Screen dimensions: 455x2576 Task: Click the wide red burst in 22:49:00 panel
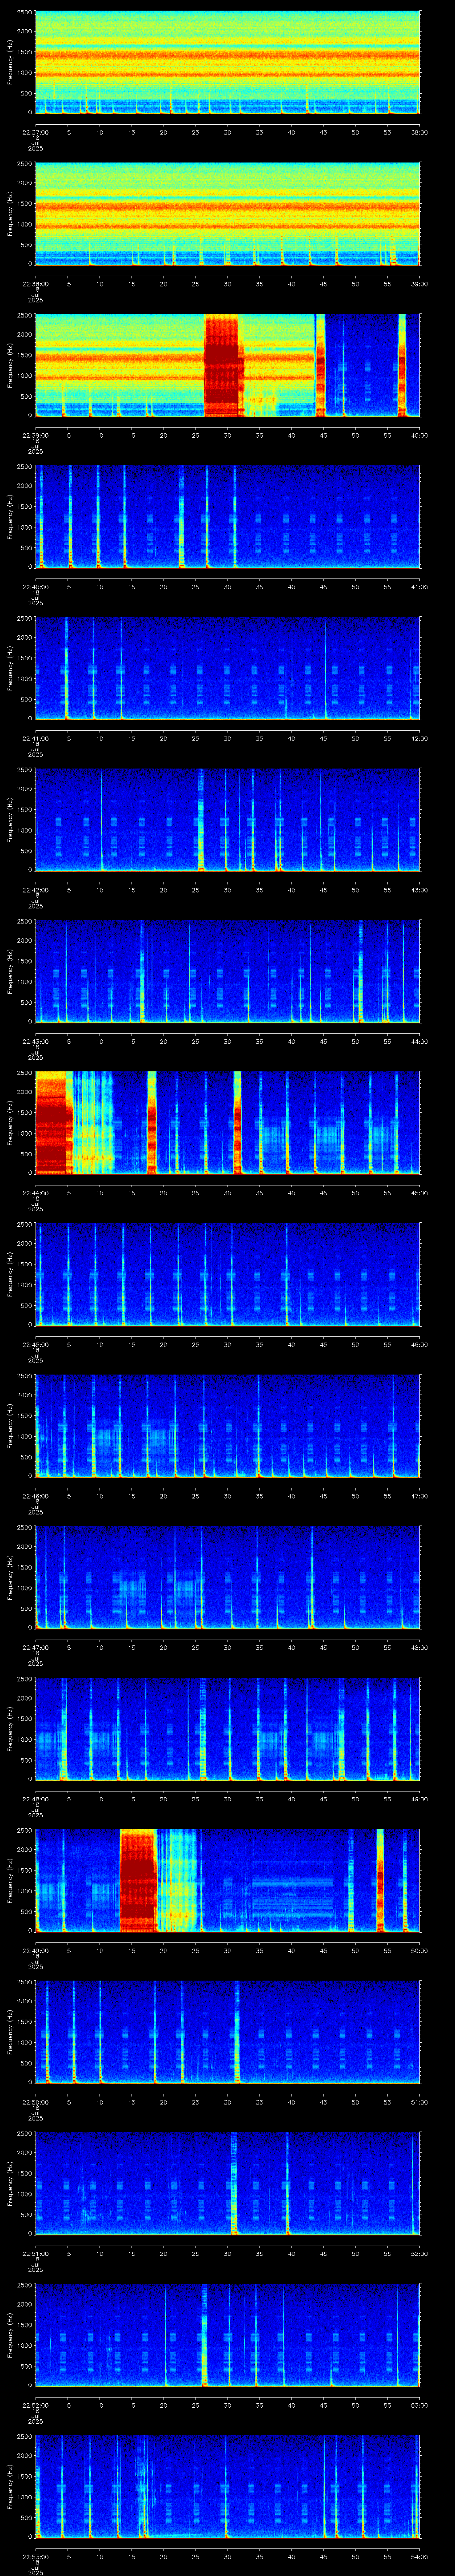pos(138,1880)
